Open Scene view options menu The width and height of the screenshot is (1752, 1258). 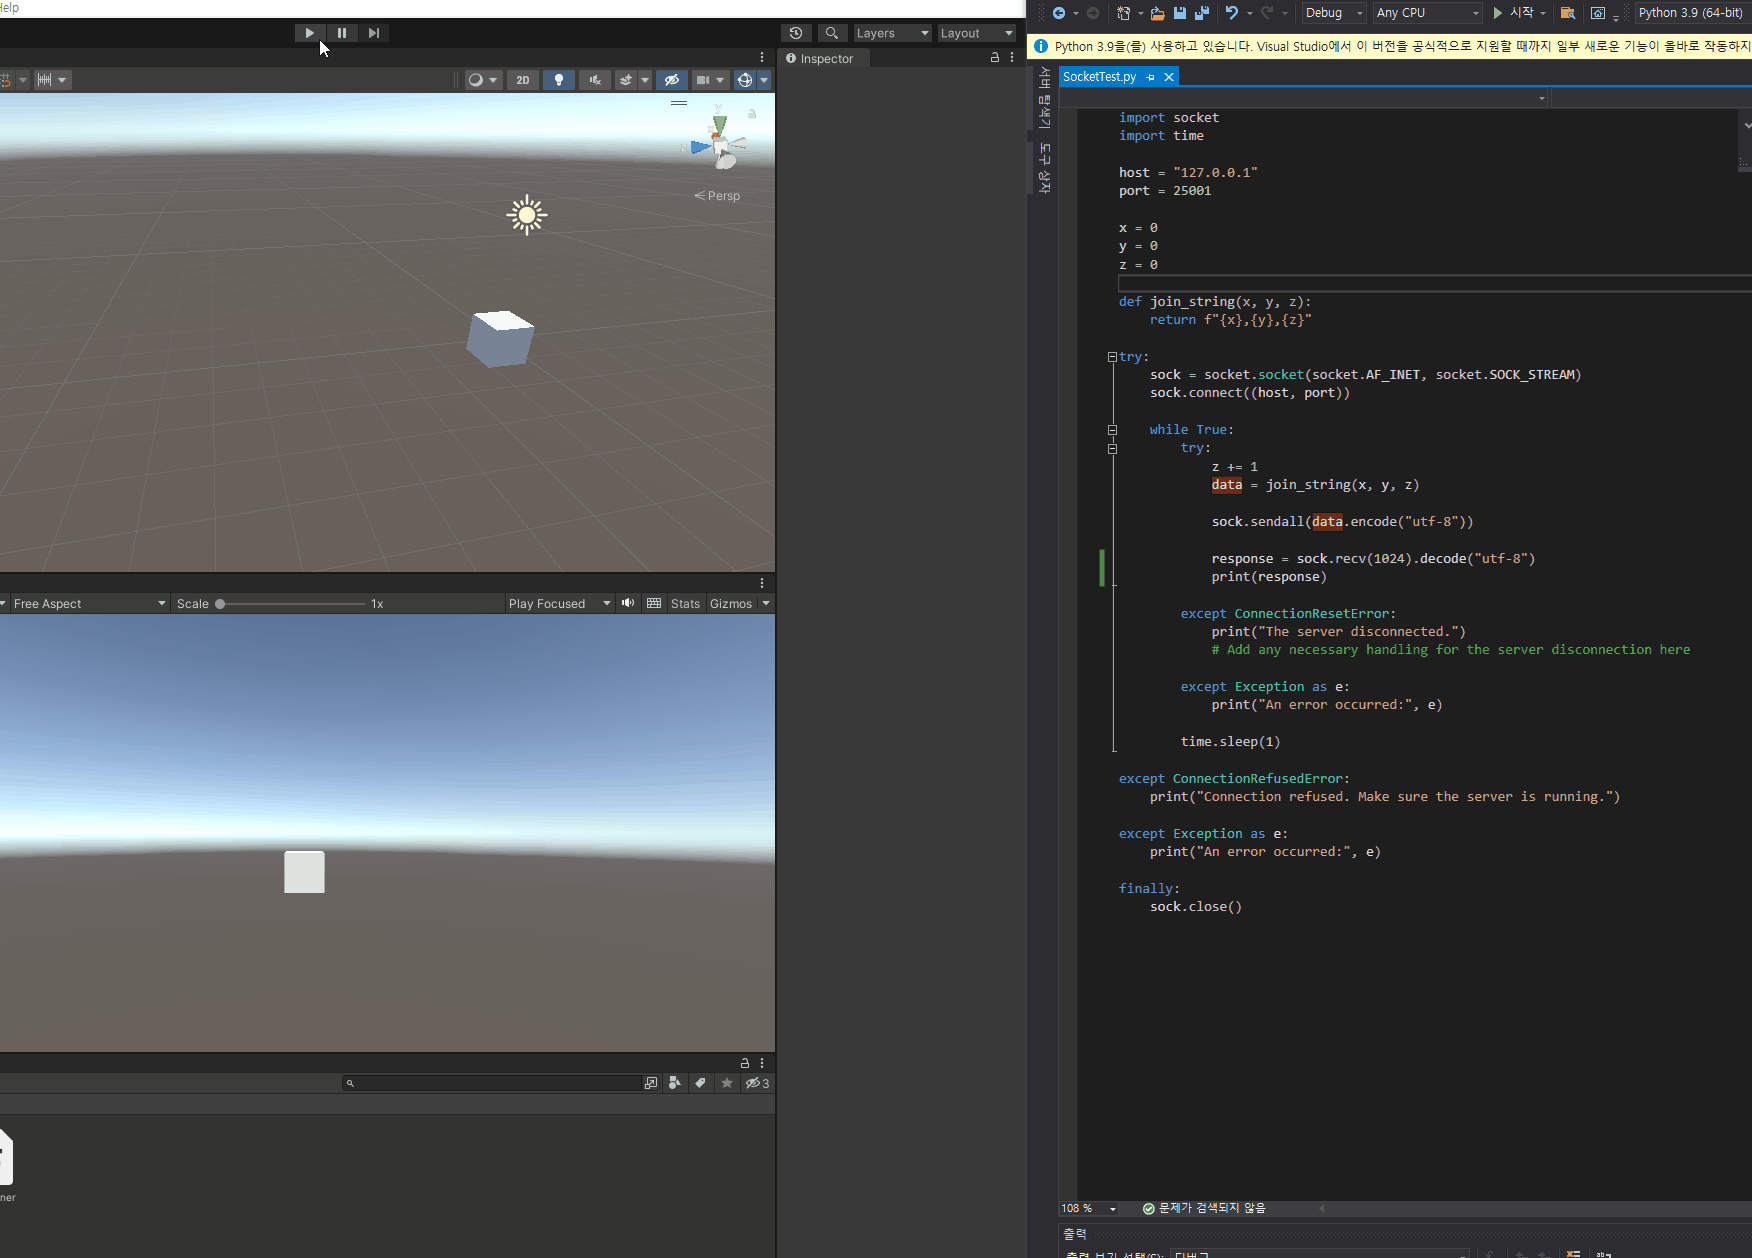point(762,57)
